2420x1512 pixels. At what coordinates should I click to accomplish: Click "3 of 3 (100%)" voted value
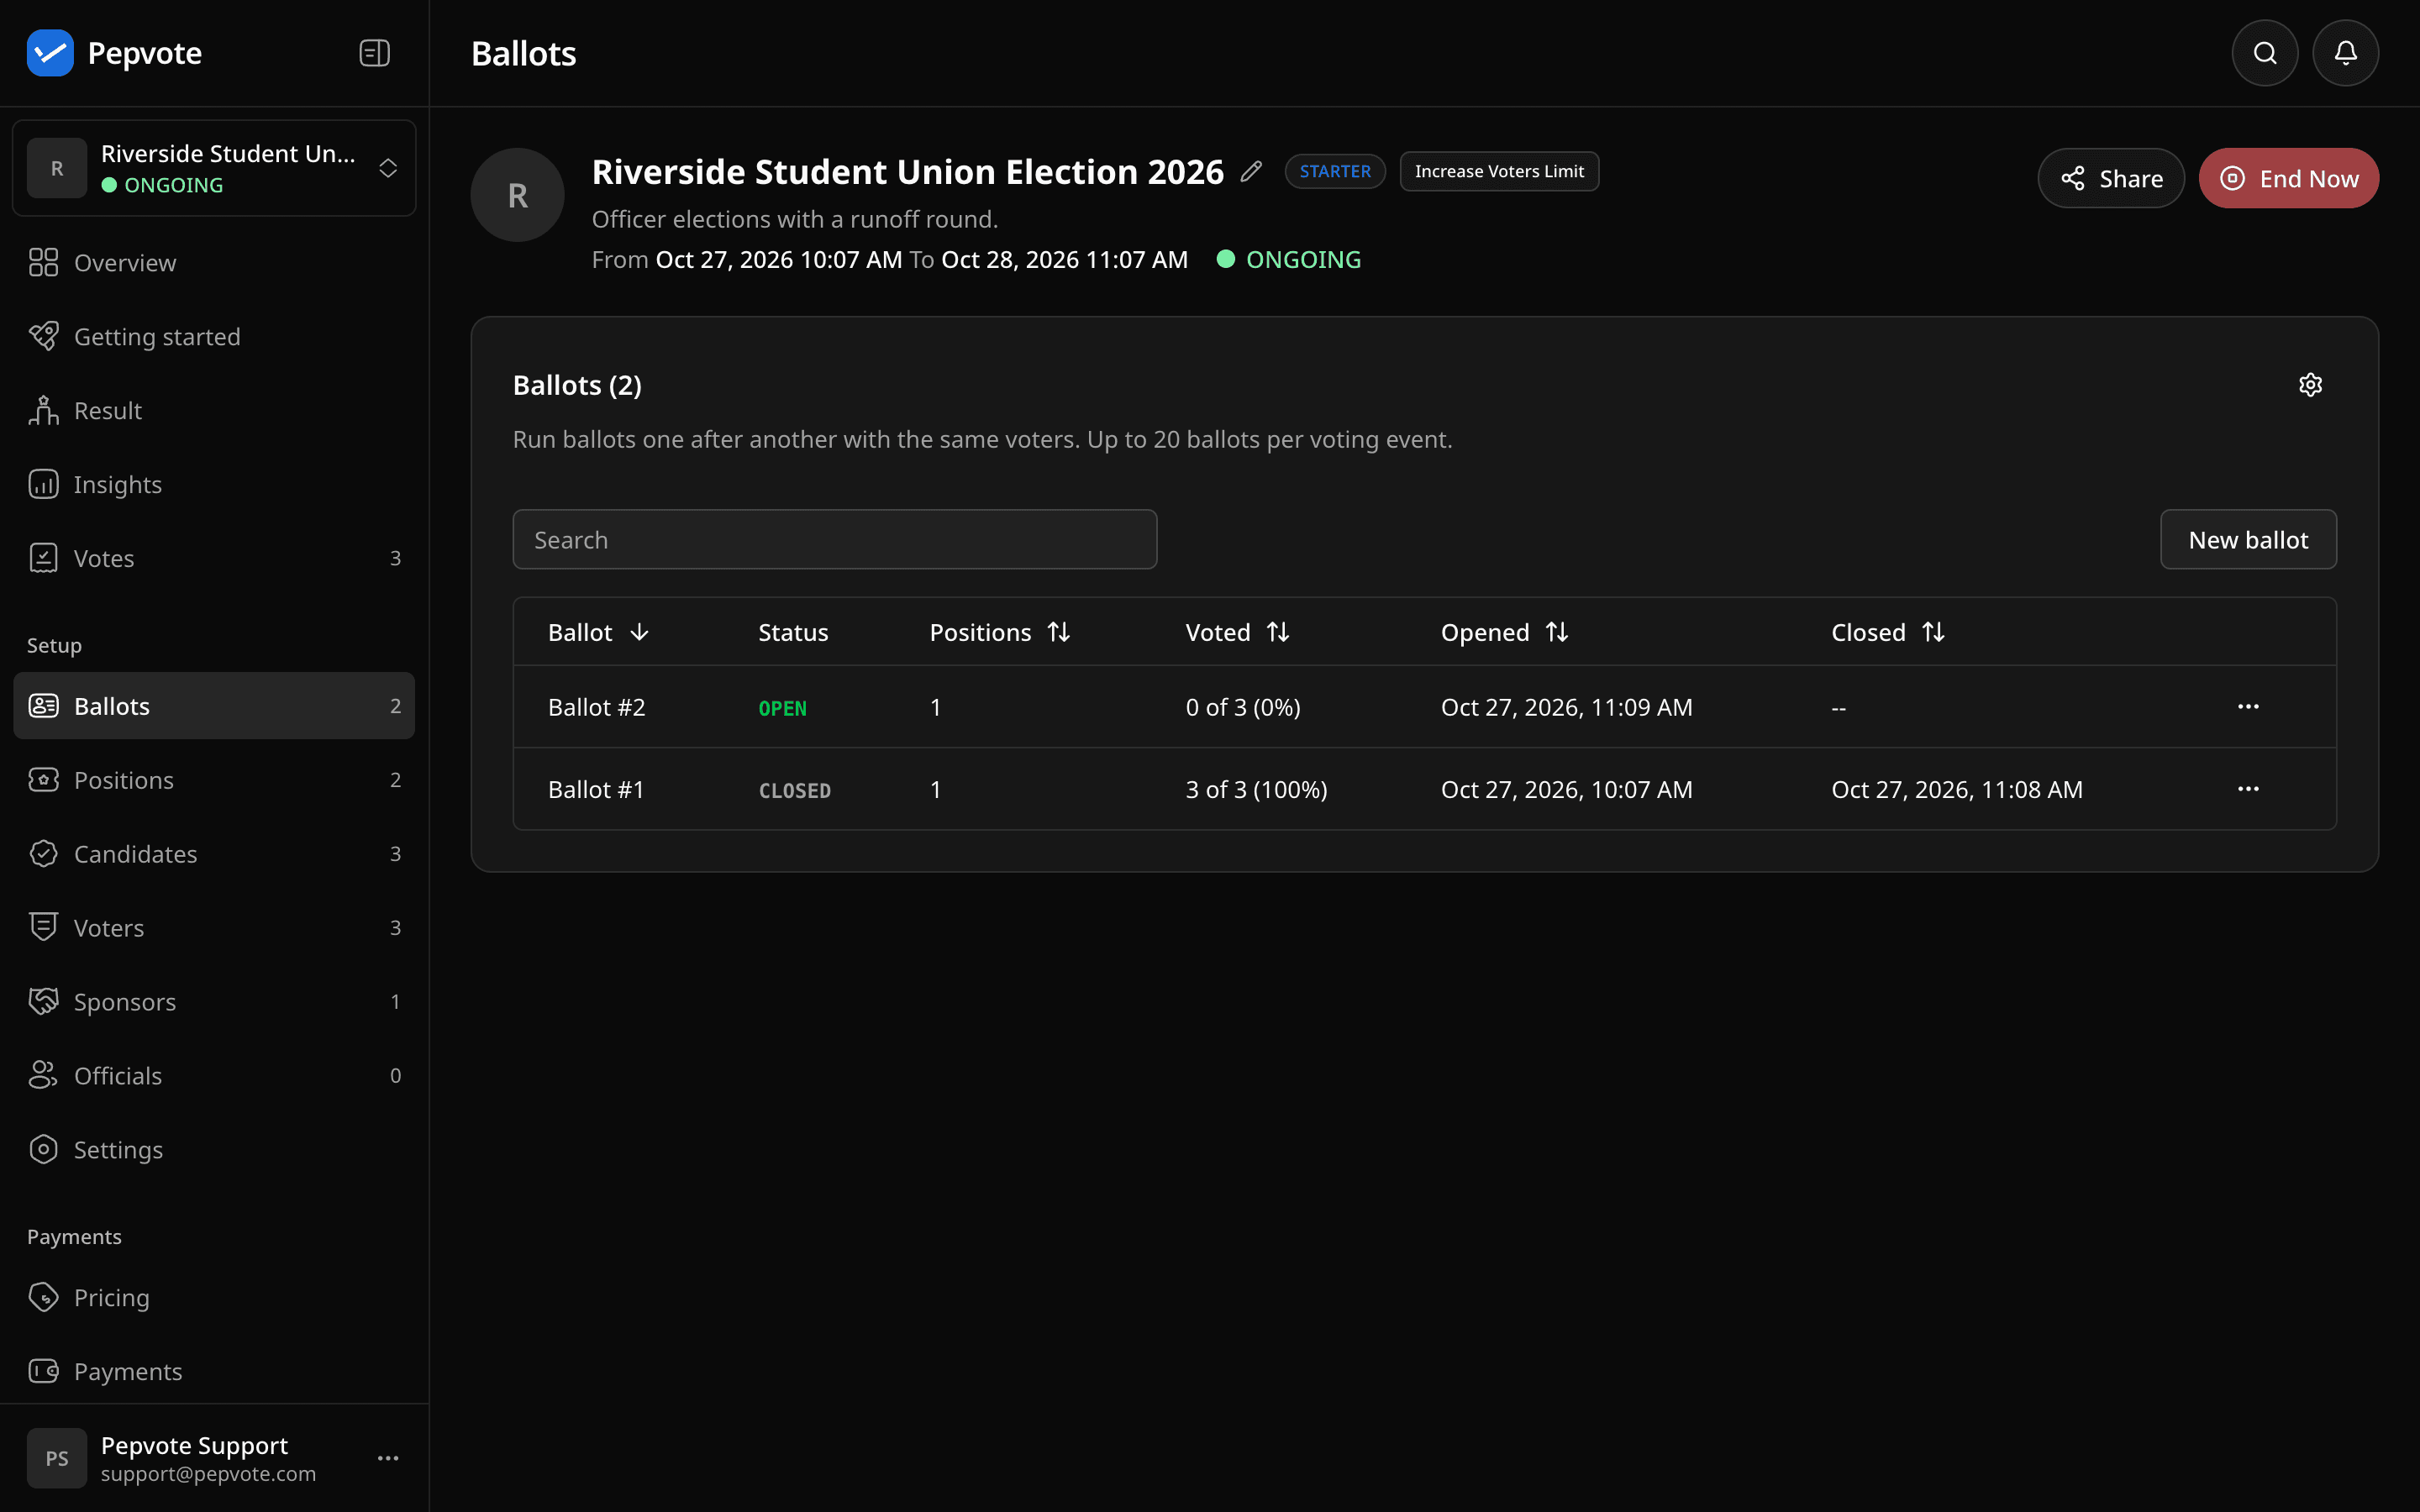(1257, 789)
